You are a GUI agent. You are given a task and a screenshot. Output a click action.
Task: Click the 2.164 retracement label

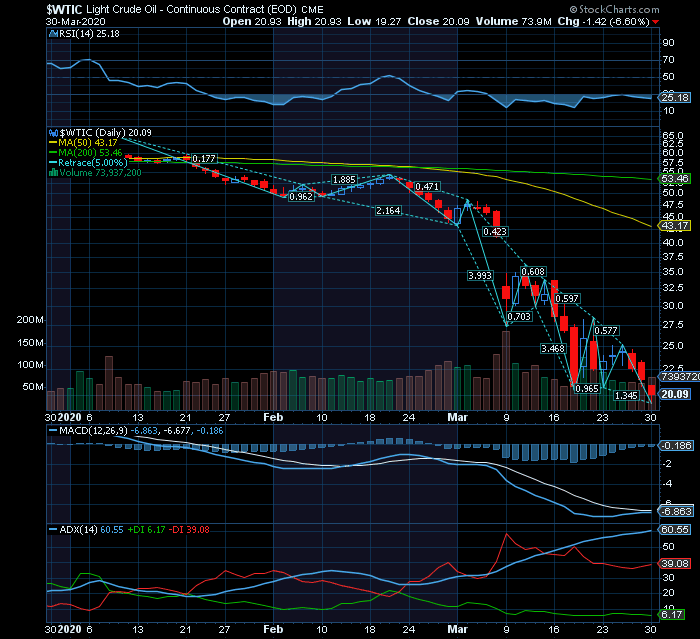tap(388, 210)
